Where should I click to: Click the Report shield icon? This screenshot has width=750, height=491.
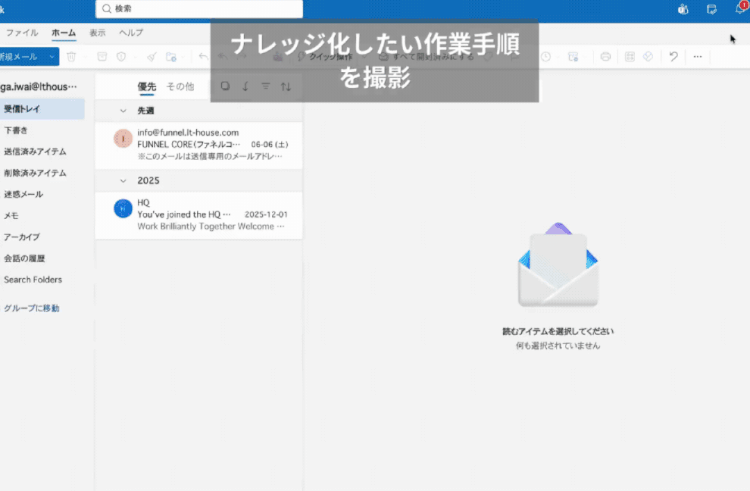[121, 57]
